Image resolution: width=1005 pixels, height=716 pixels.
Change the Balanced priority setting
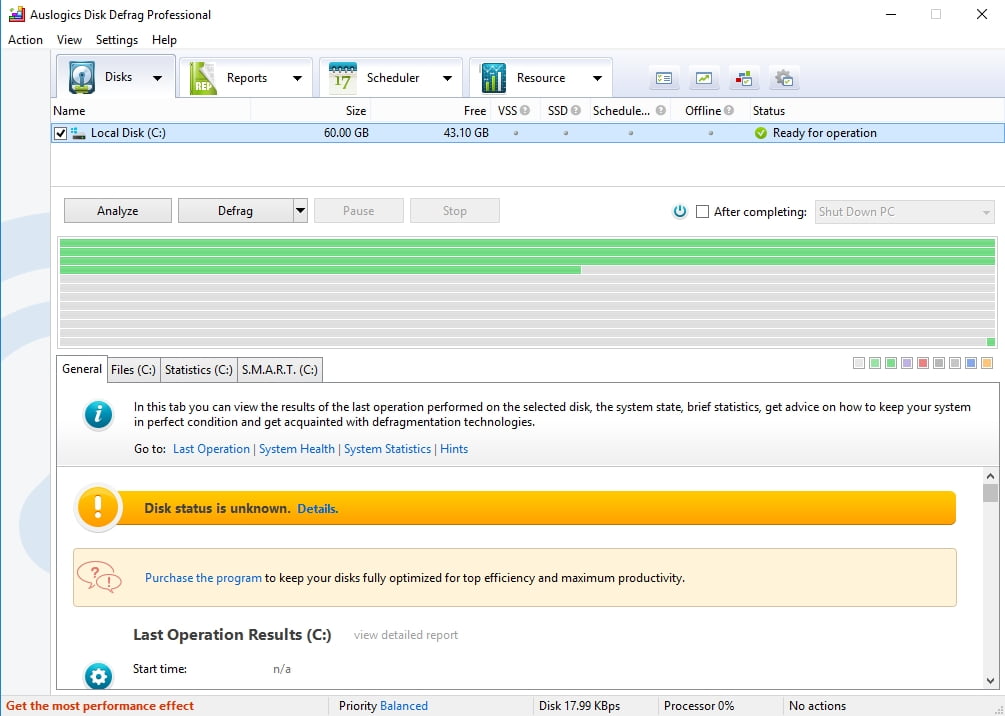404,706
